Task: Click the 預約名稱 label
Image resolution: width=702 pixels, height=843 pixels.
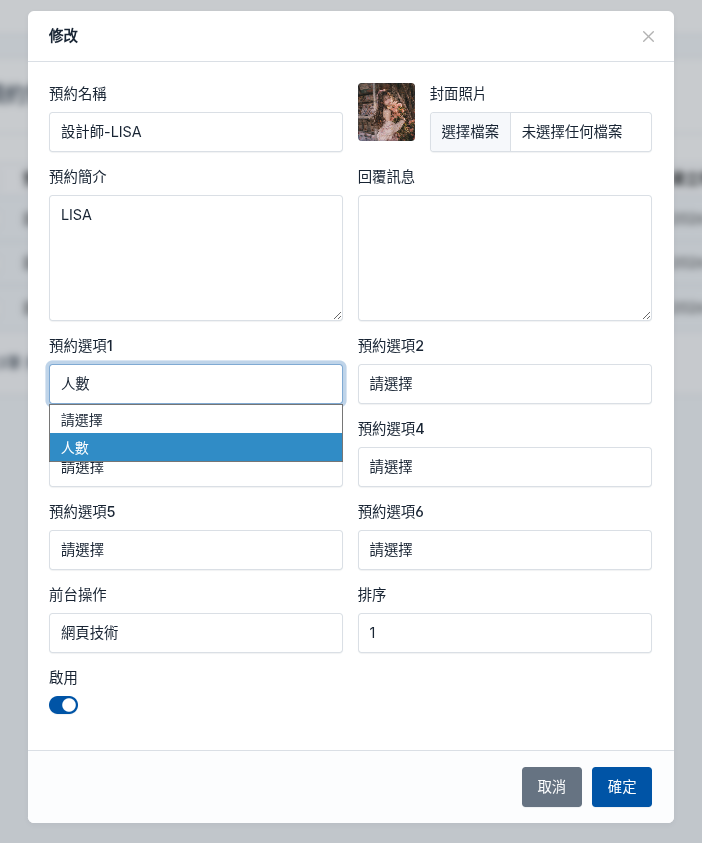Action: pyautogui.click(x=78, y=94)
